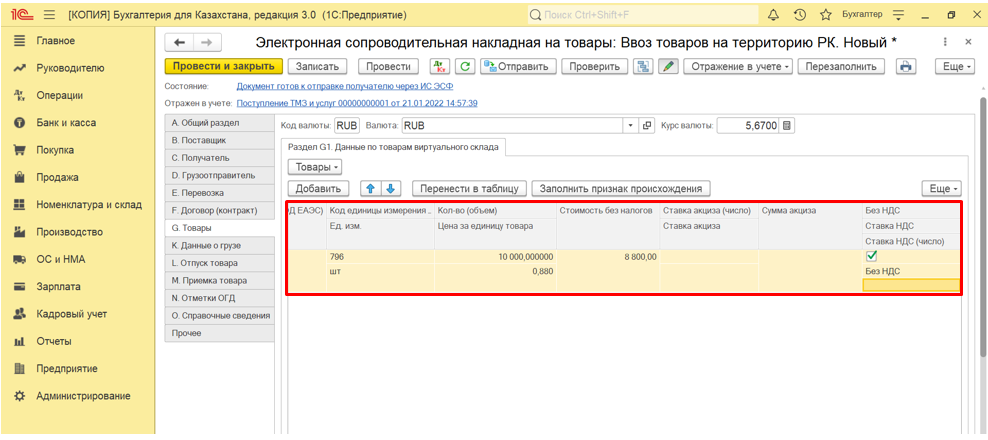Viewport: 988px width, 440px height.
Task: Click the print icon button
Action: click(906, 66)
